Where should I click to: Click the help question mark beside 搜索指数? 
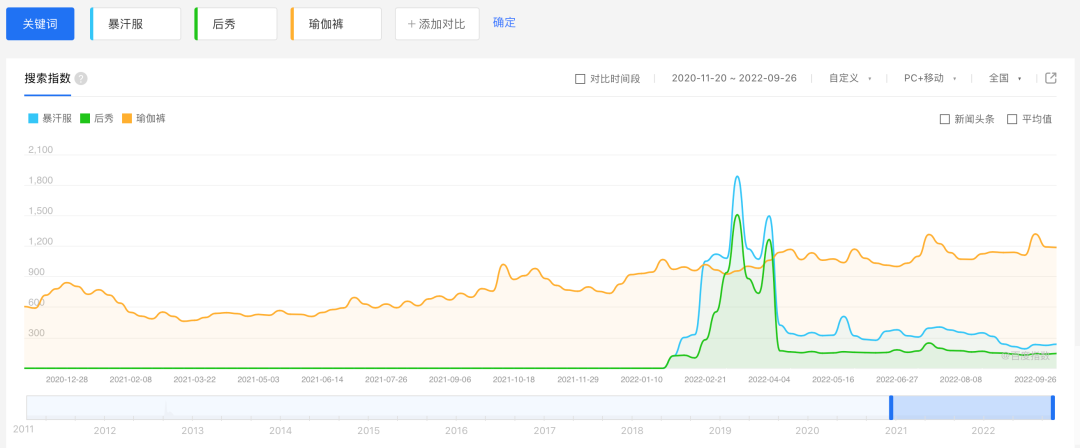(x=81, y=78)
